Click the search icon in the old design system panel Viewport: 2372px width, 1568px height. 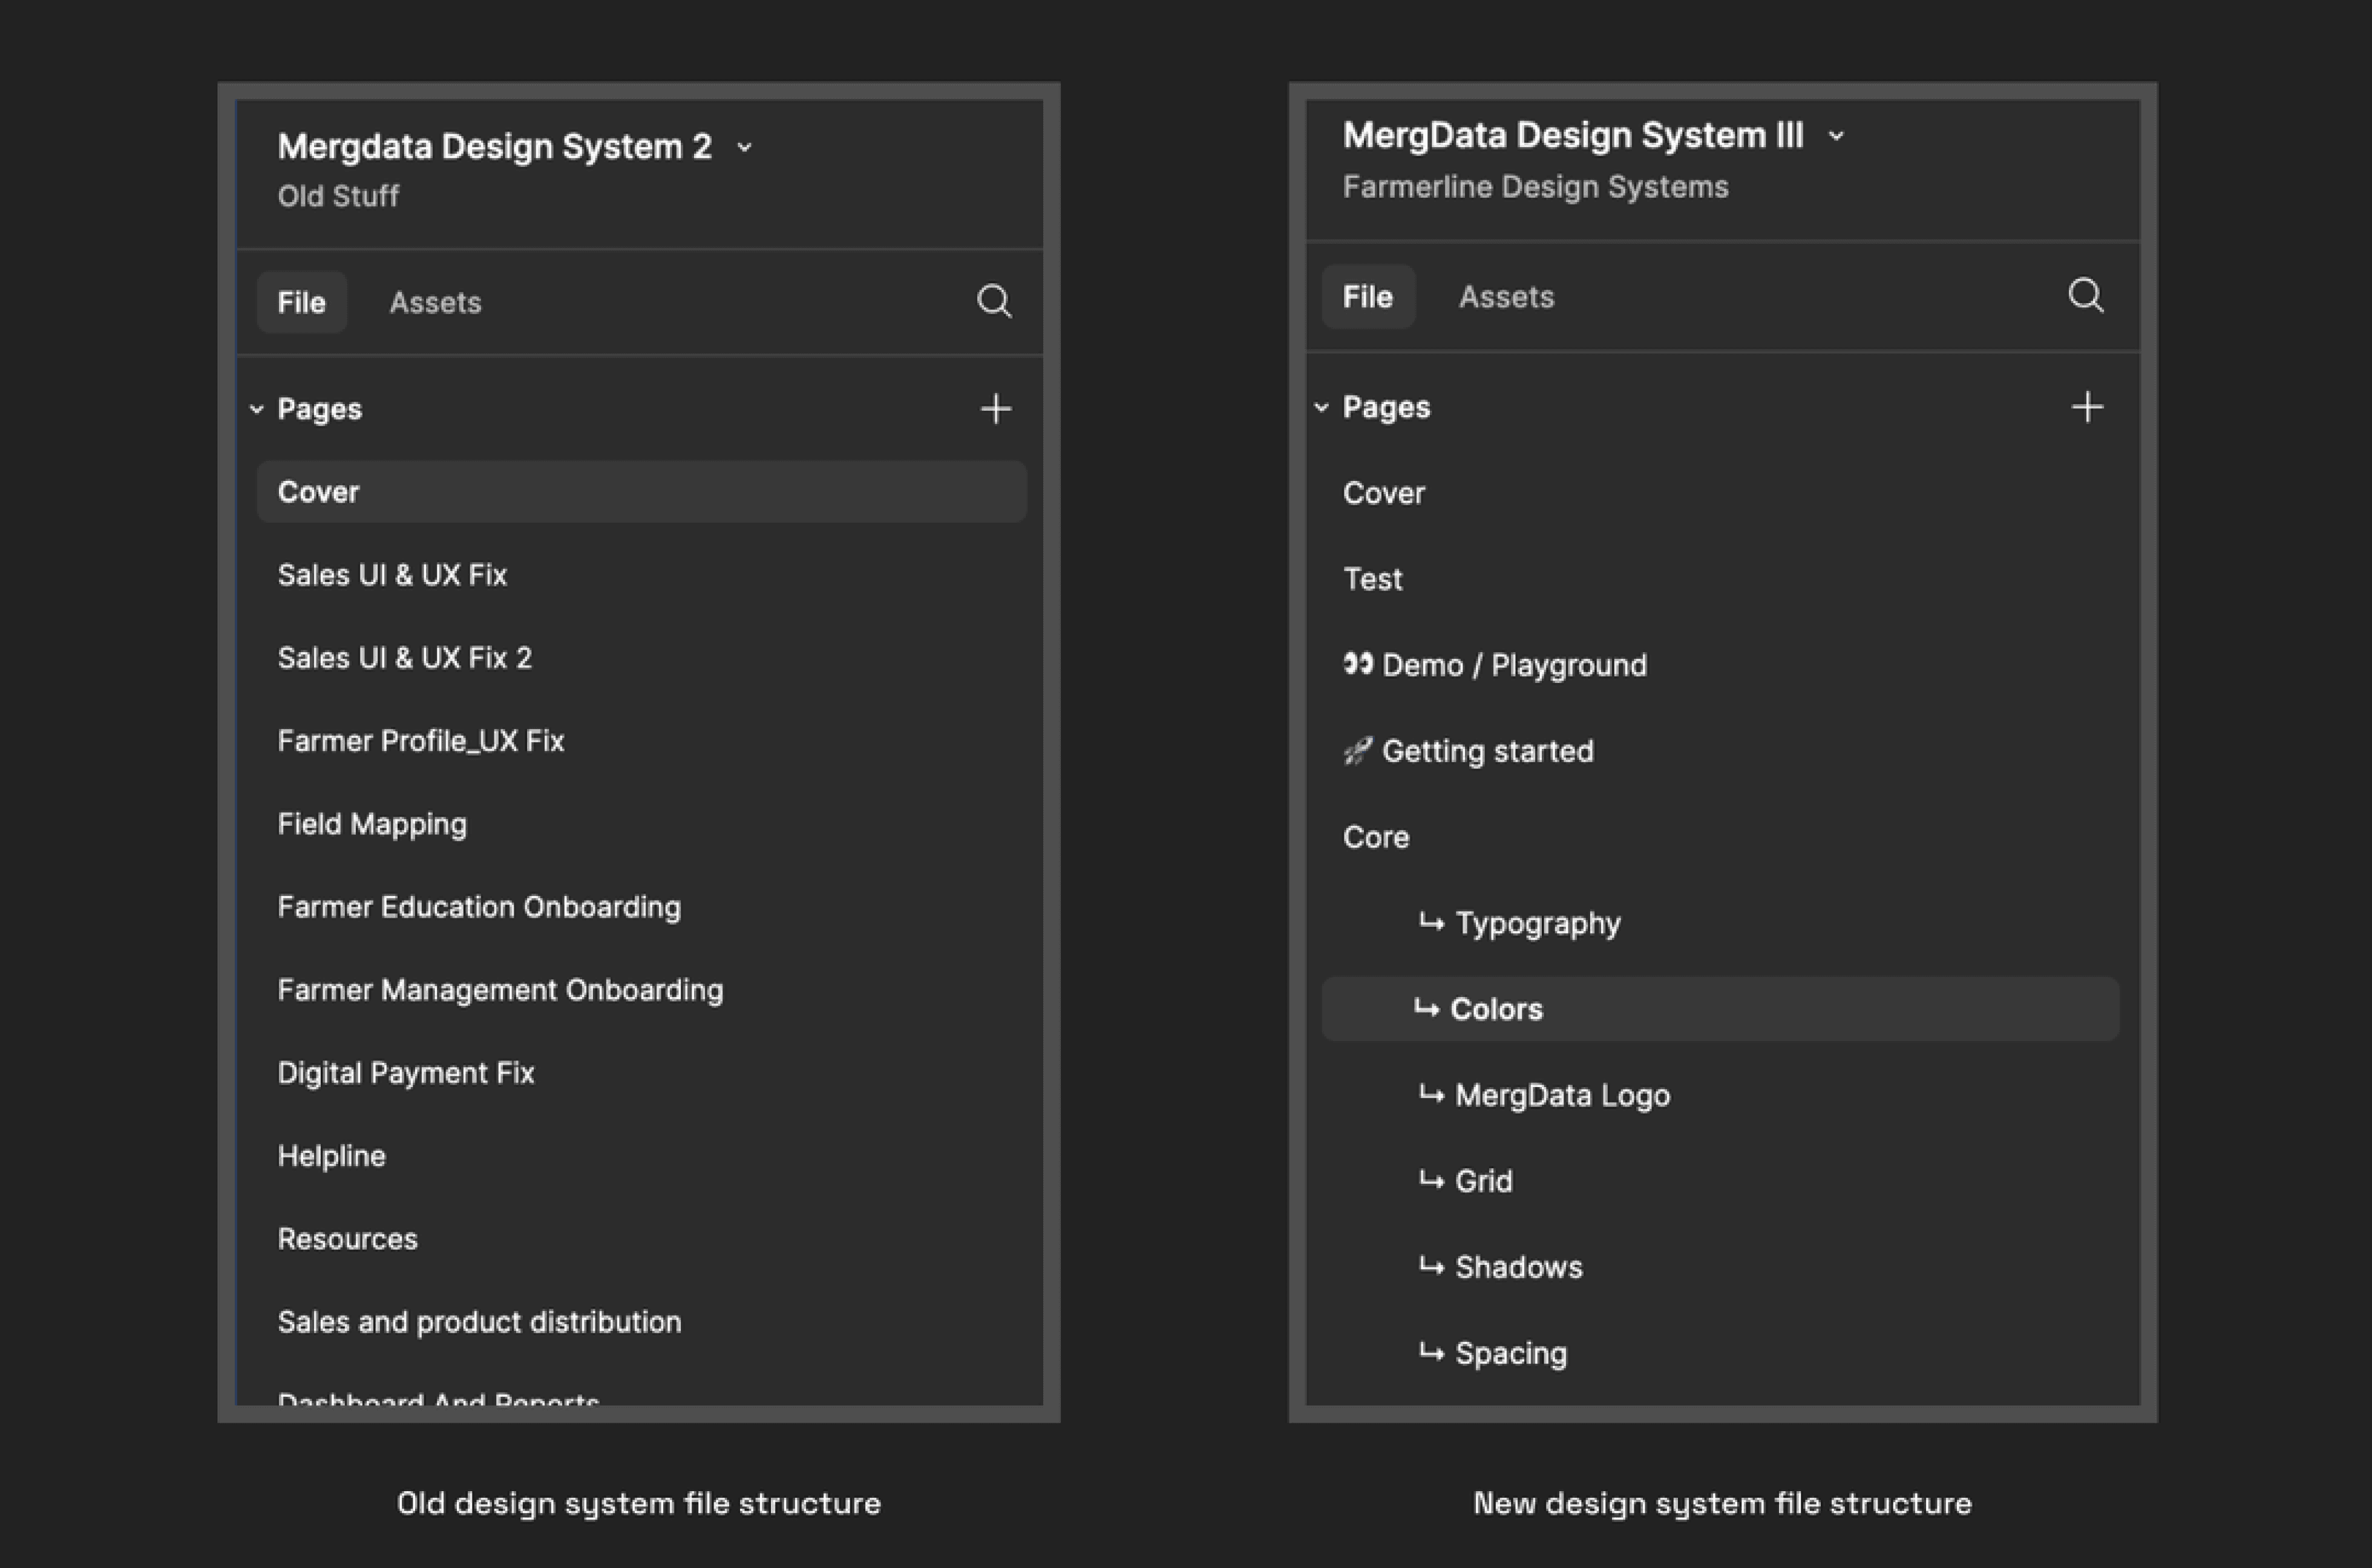(x=993, y=301)
